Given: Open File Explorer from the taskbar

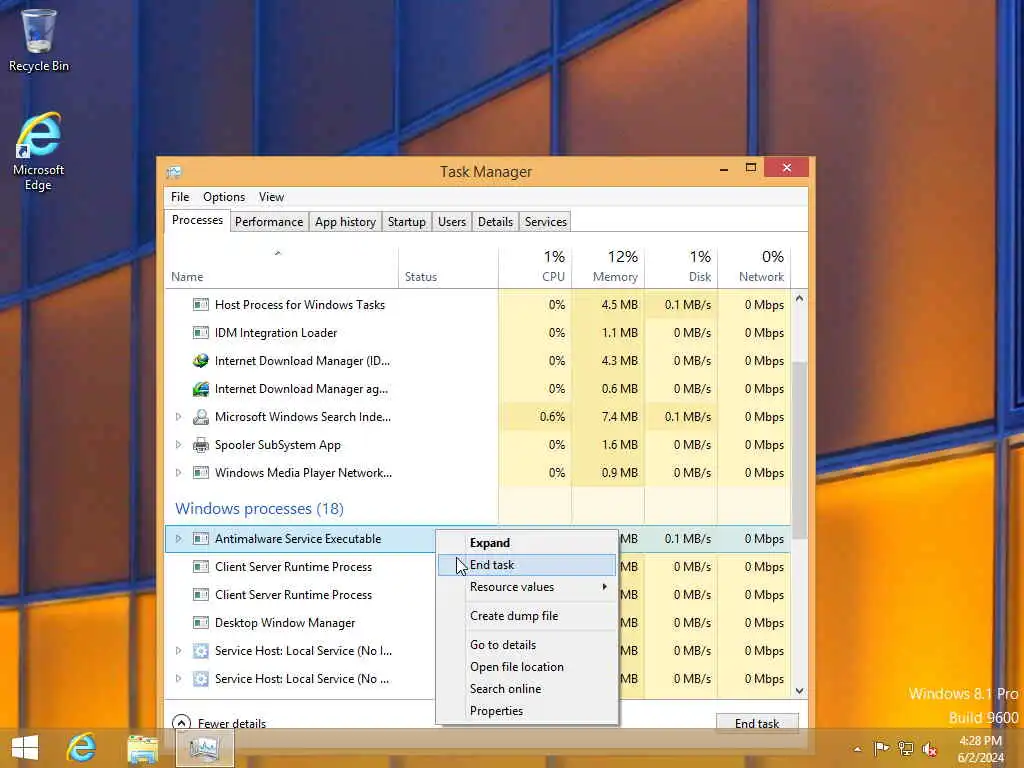Looking at the screenshot, I should point(142,748).
